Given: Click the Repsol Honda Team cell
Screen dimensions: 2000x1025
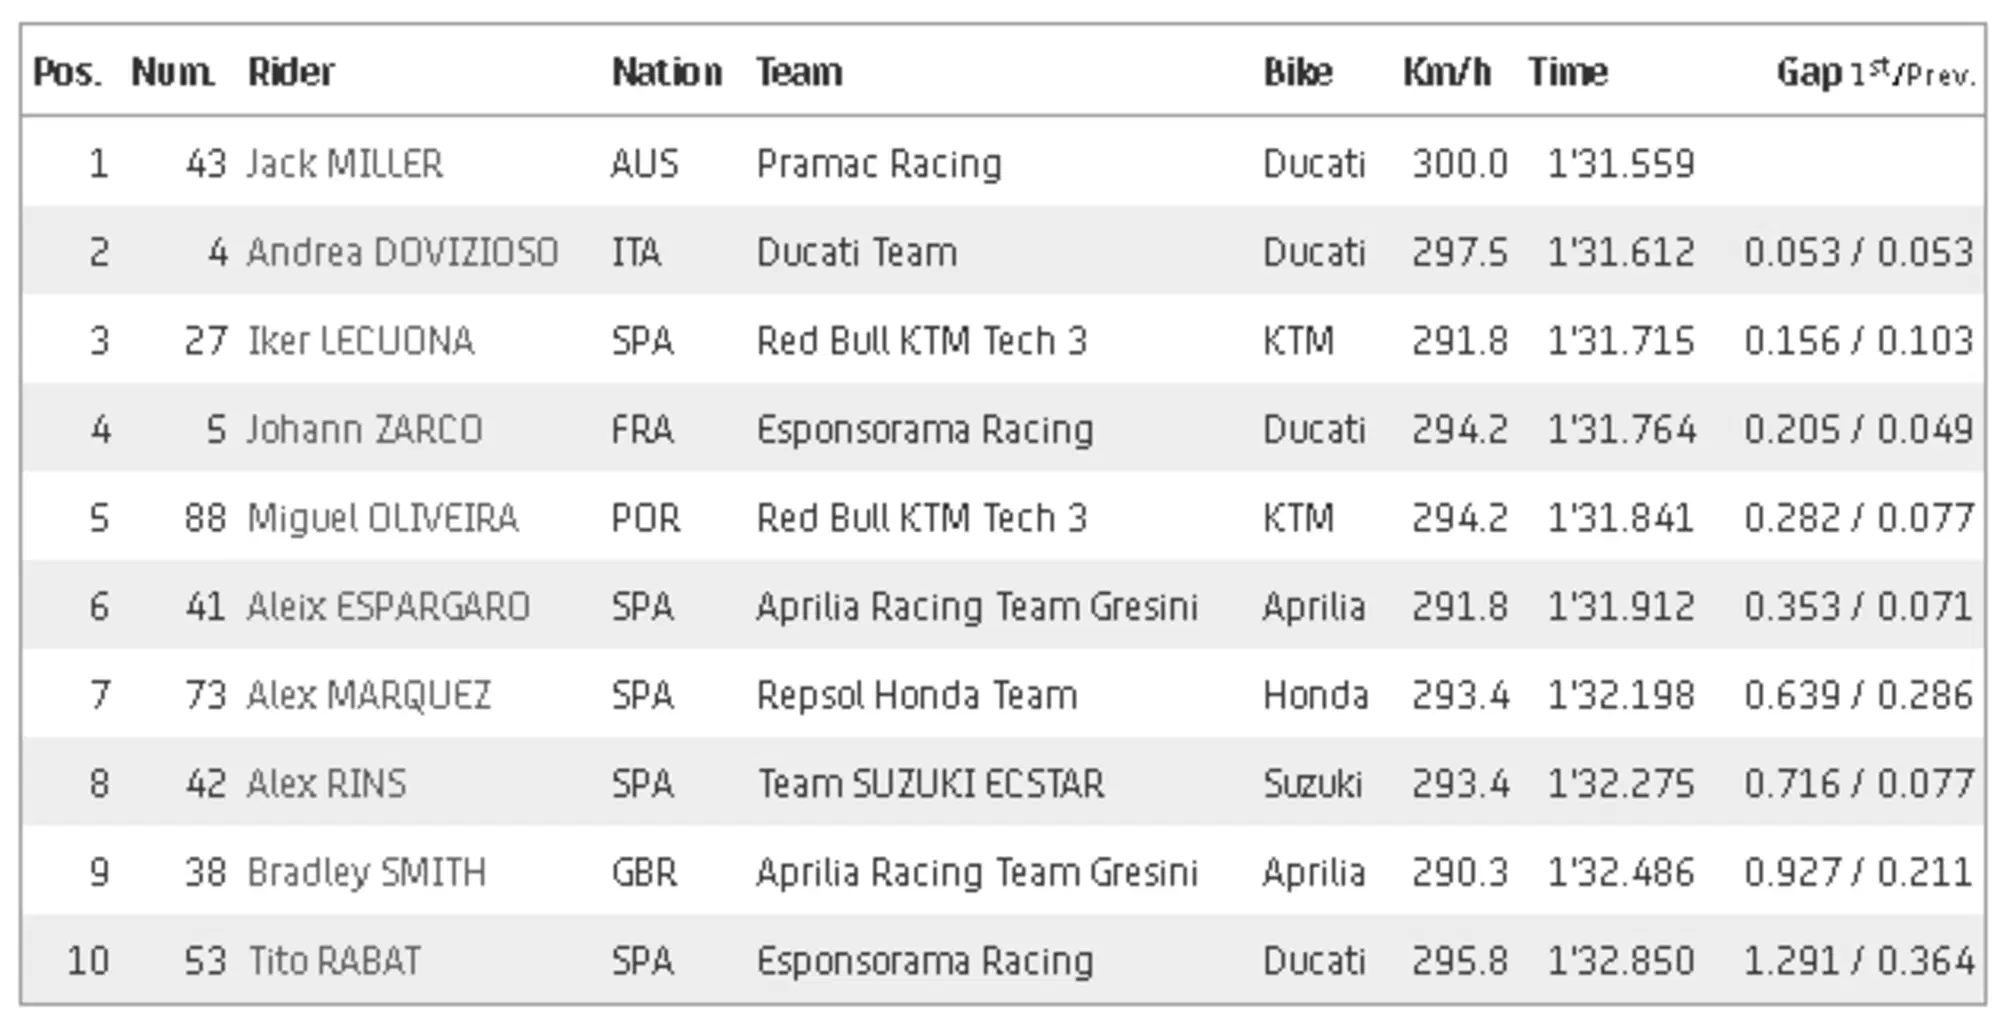Looking at the screenshot, I should click(x=917, y=695).
